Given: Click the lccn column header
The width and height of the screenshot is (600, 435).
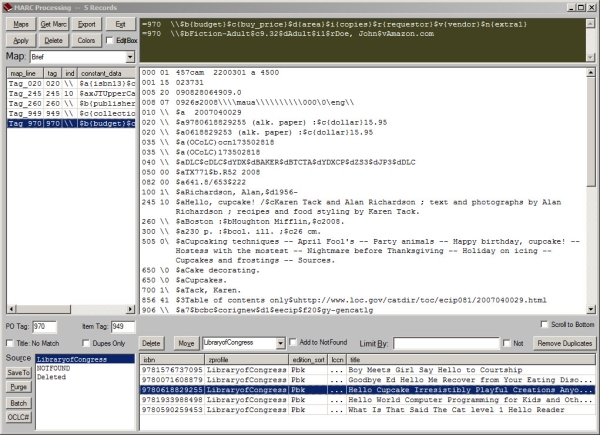Looking at the screenshot, I should pos(338,360).
